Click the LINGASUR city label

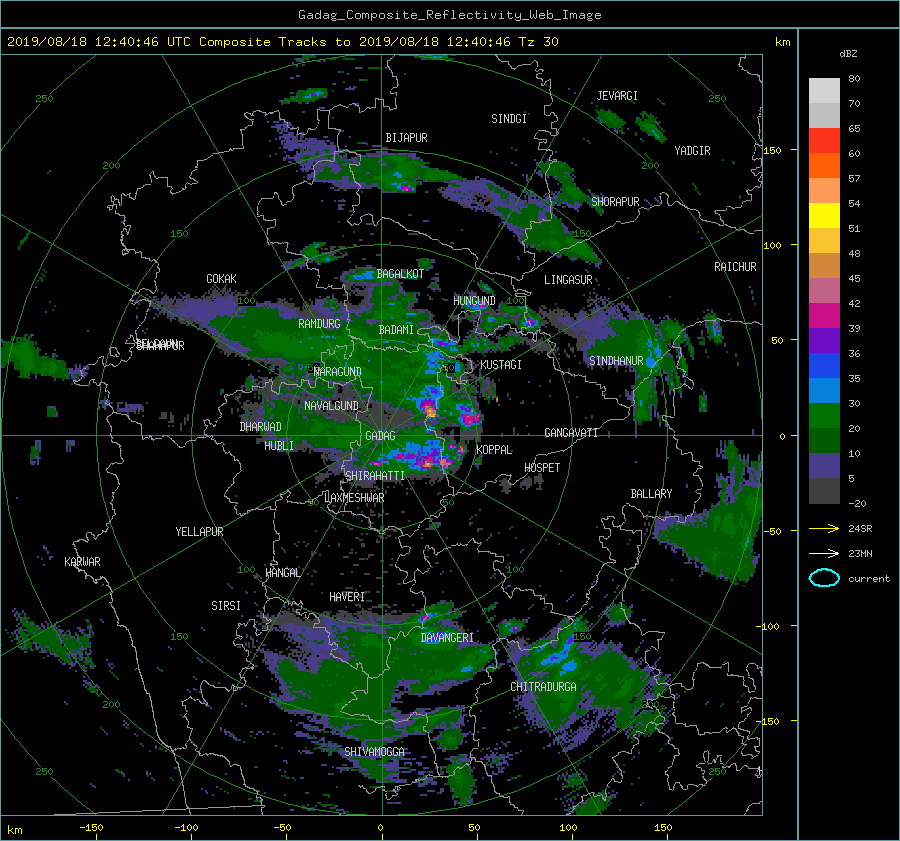pos(568,280)
